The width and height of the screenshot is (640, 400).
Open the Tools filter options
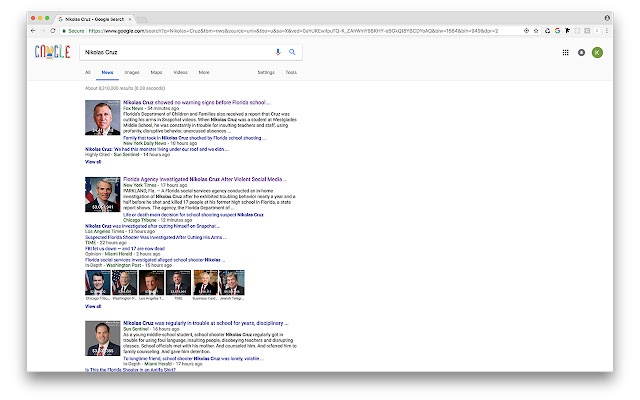tap(291, 72)
